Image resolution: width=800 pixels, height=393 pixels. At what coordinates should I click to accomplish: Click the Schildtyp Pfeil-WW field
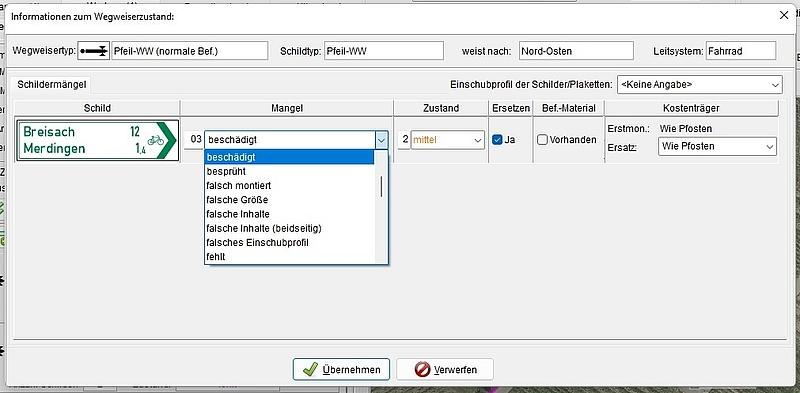point(384,51)
